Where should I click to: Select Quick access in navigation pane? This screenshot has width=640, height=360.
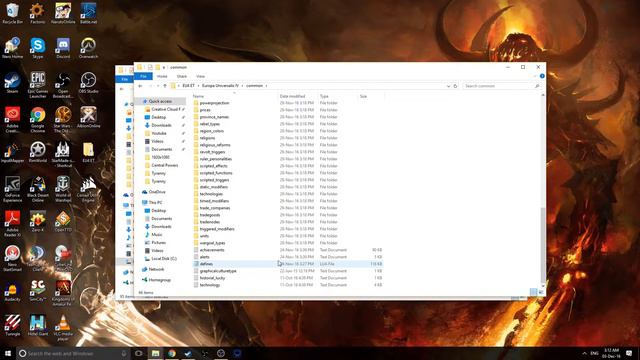160,101
